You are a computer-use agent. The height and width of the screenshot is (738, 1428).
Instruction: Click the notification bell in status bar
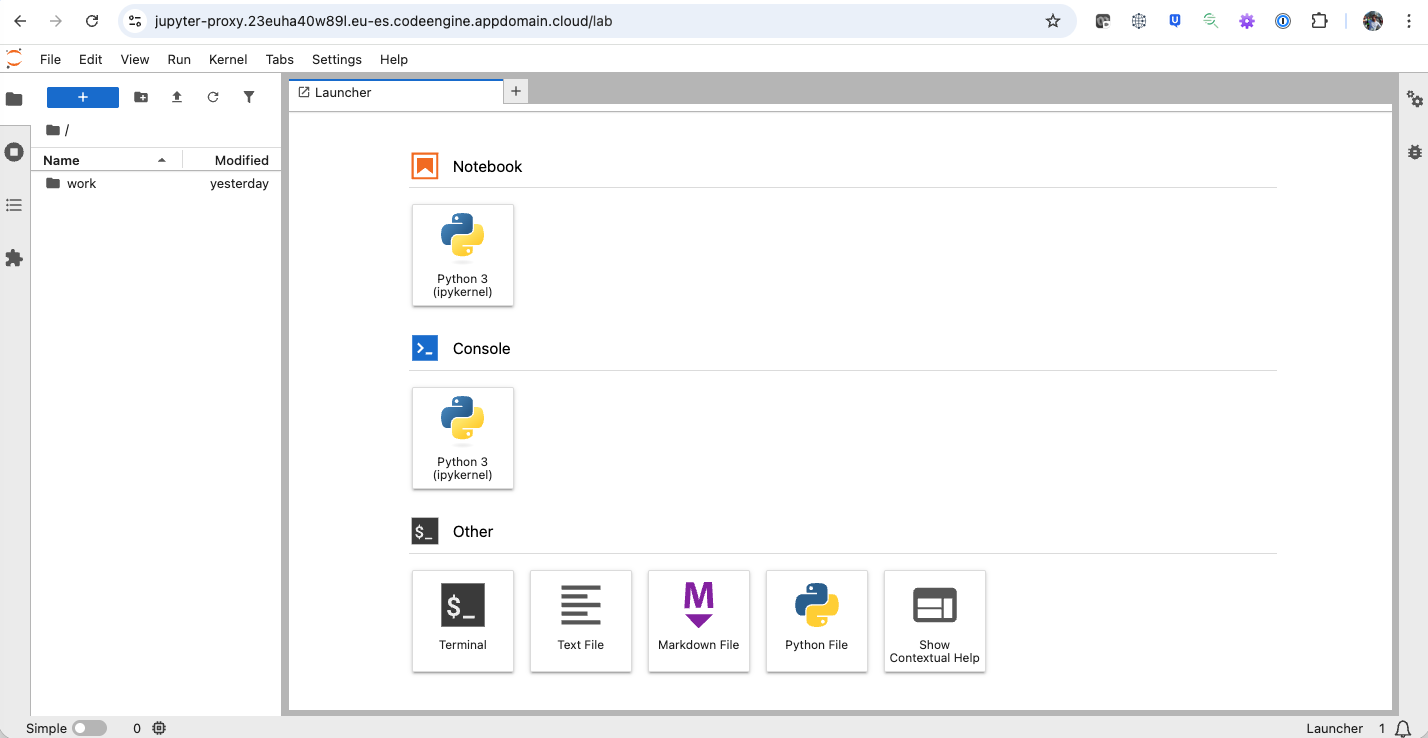click(1404, 729)
